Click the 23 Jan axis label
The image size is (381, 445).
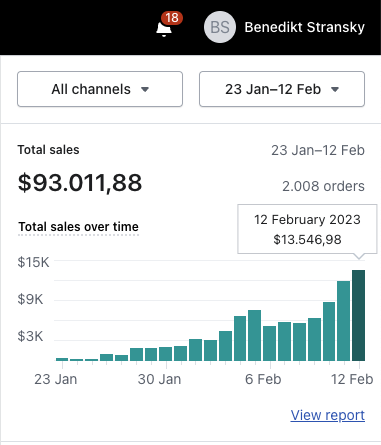[56, 379]
